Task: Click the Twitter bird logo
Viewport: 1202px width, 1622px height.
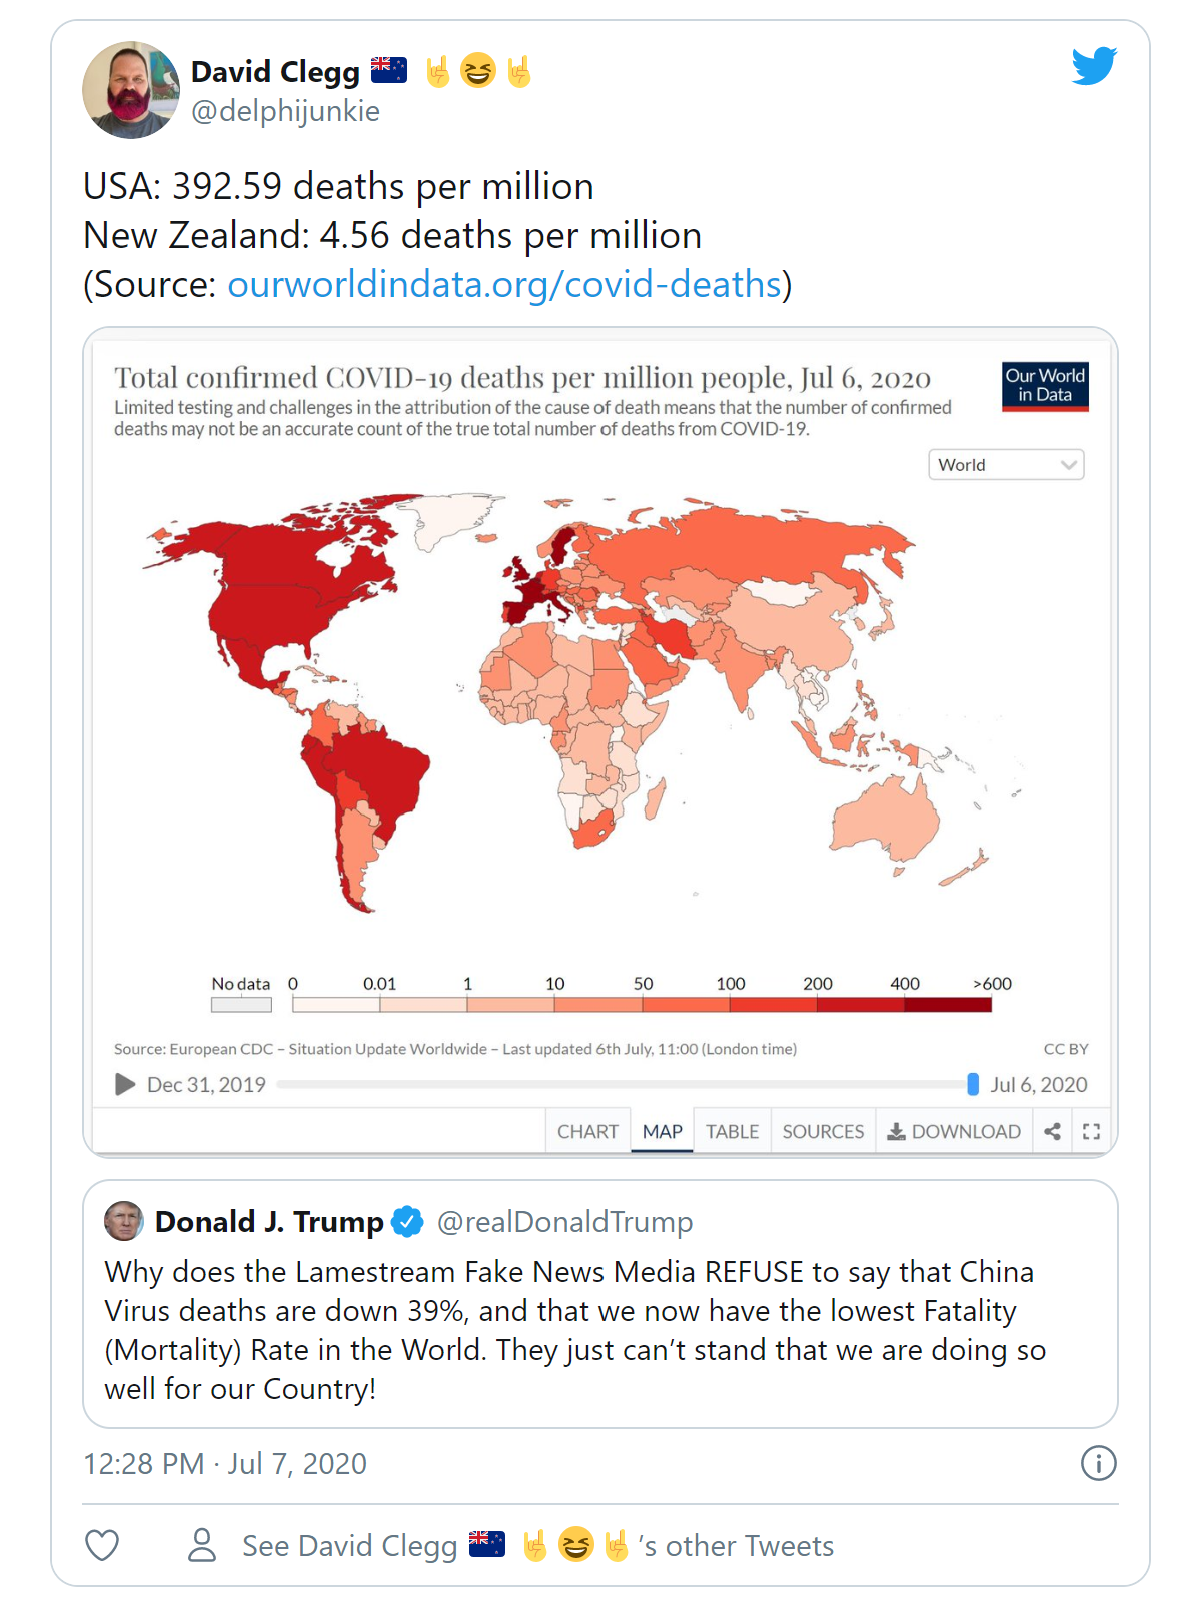Action: click(x=1094, y=66)
